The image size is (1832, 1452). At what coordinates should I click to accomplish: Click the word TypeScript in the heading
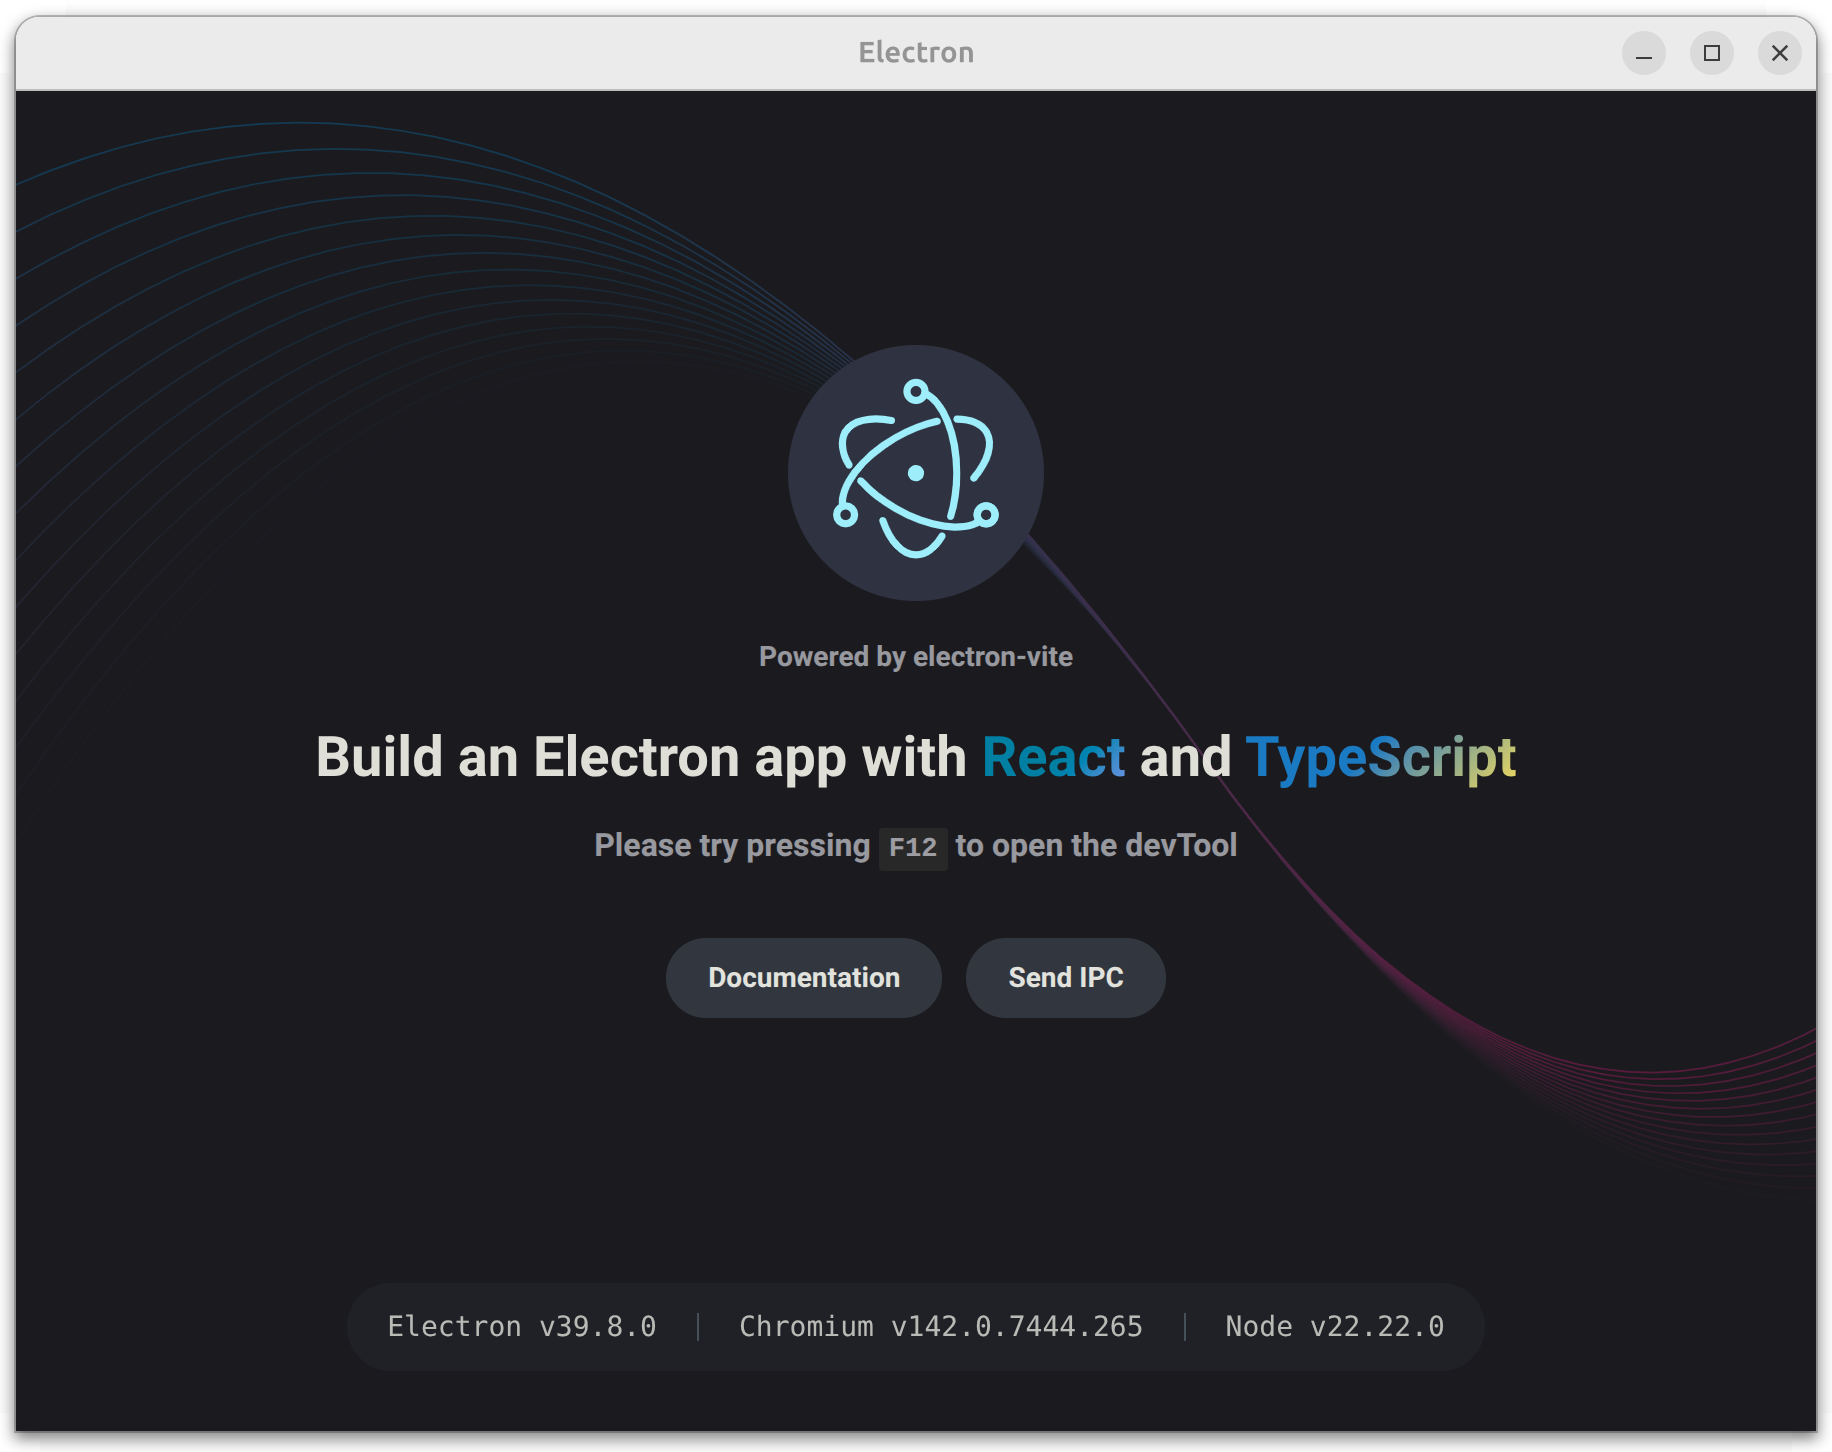pos(1380,757)
